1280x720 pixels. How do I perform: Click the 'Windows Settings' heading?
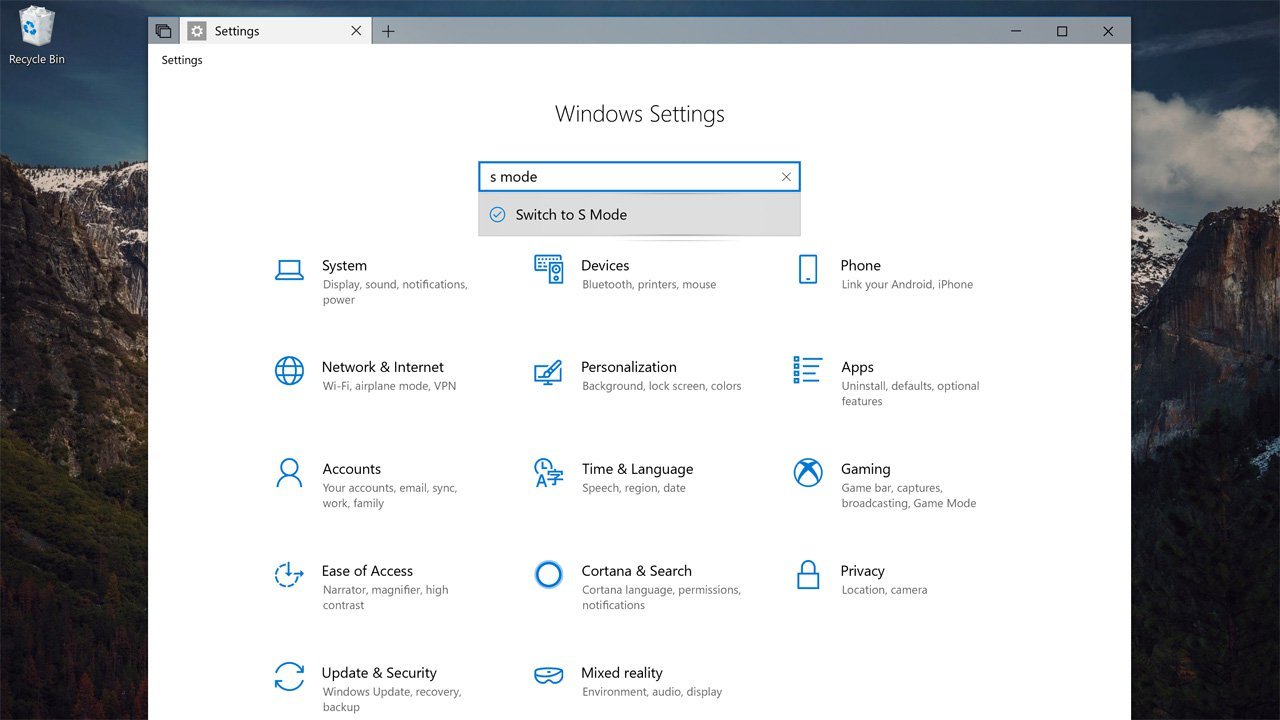(x=640, y=114)
